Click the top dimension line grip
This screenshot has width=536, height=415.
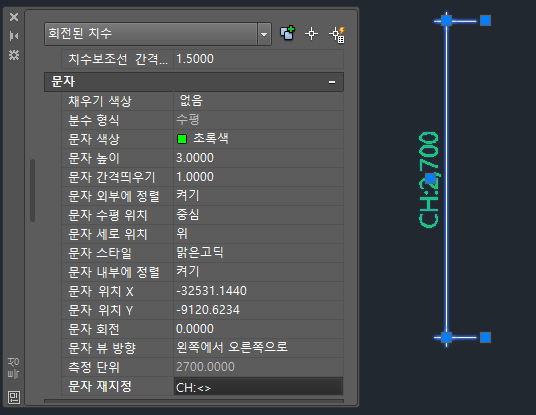click(x=446, y=21)
